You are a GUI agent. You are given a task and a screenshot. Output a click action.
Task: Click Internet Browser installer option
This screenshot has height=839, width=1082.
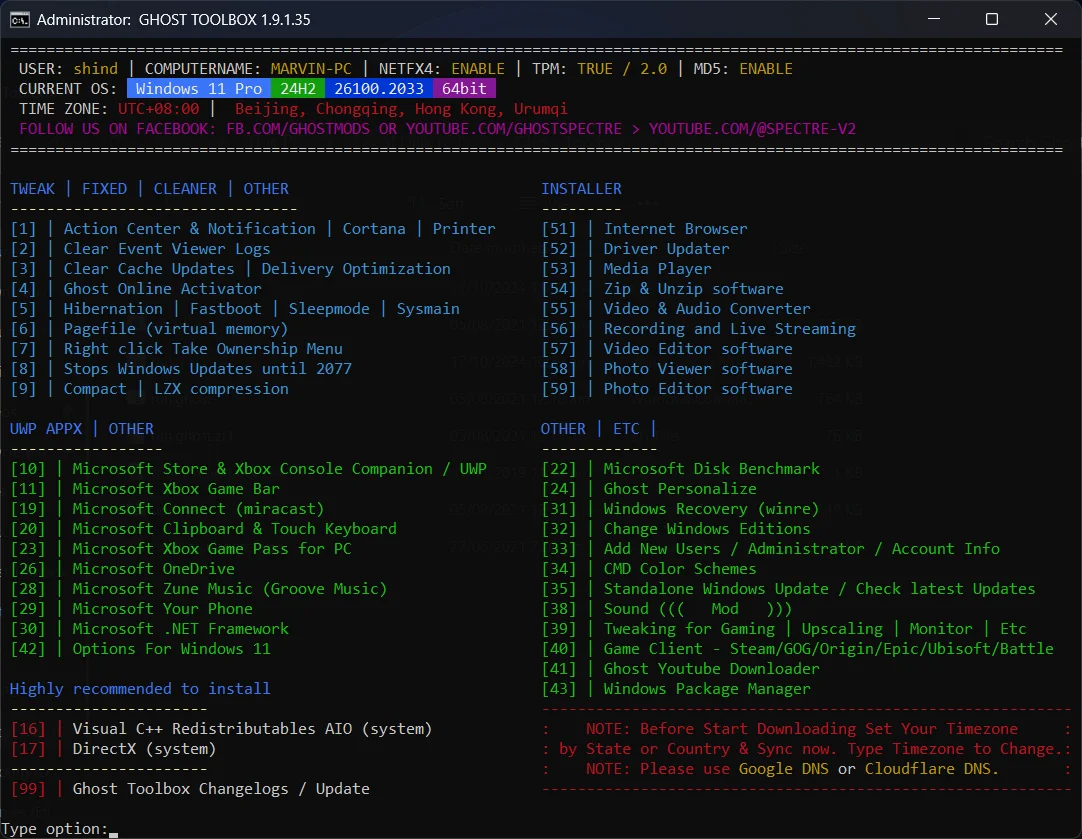tap(645, 228)
